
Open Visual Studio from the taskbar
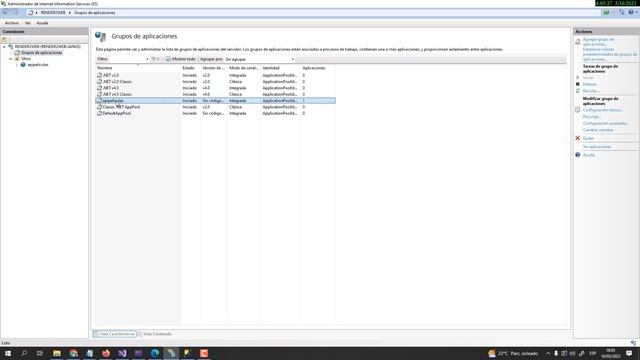122,353
